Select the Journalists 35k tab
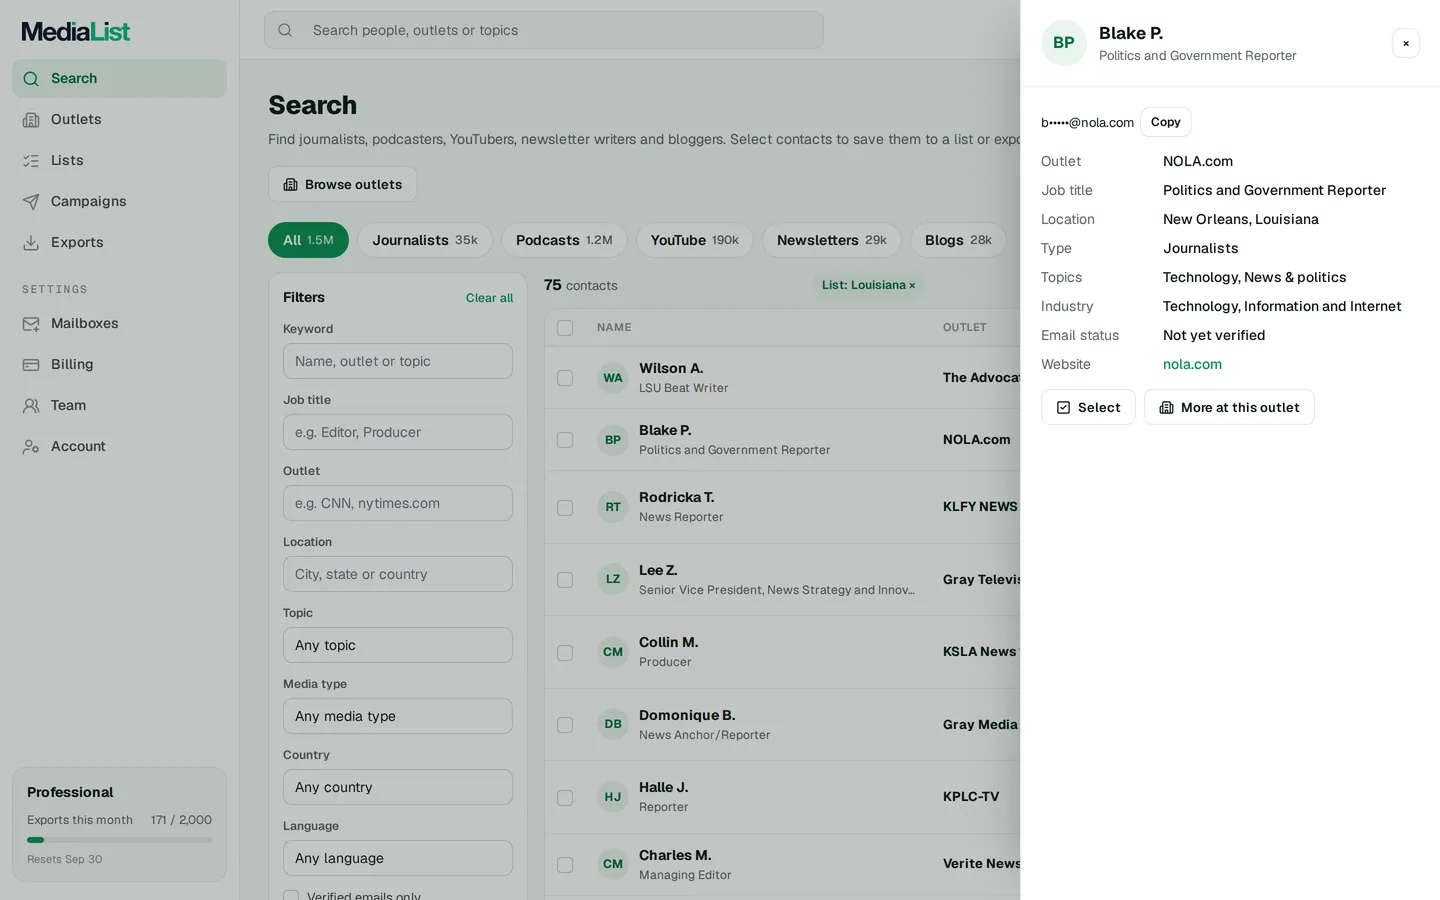 click(x=425, y=240)
